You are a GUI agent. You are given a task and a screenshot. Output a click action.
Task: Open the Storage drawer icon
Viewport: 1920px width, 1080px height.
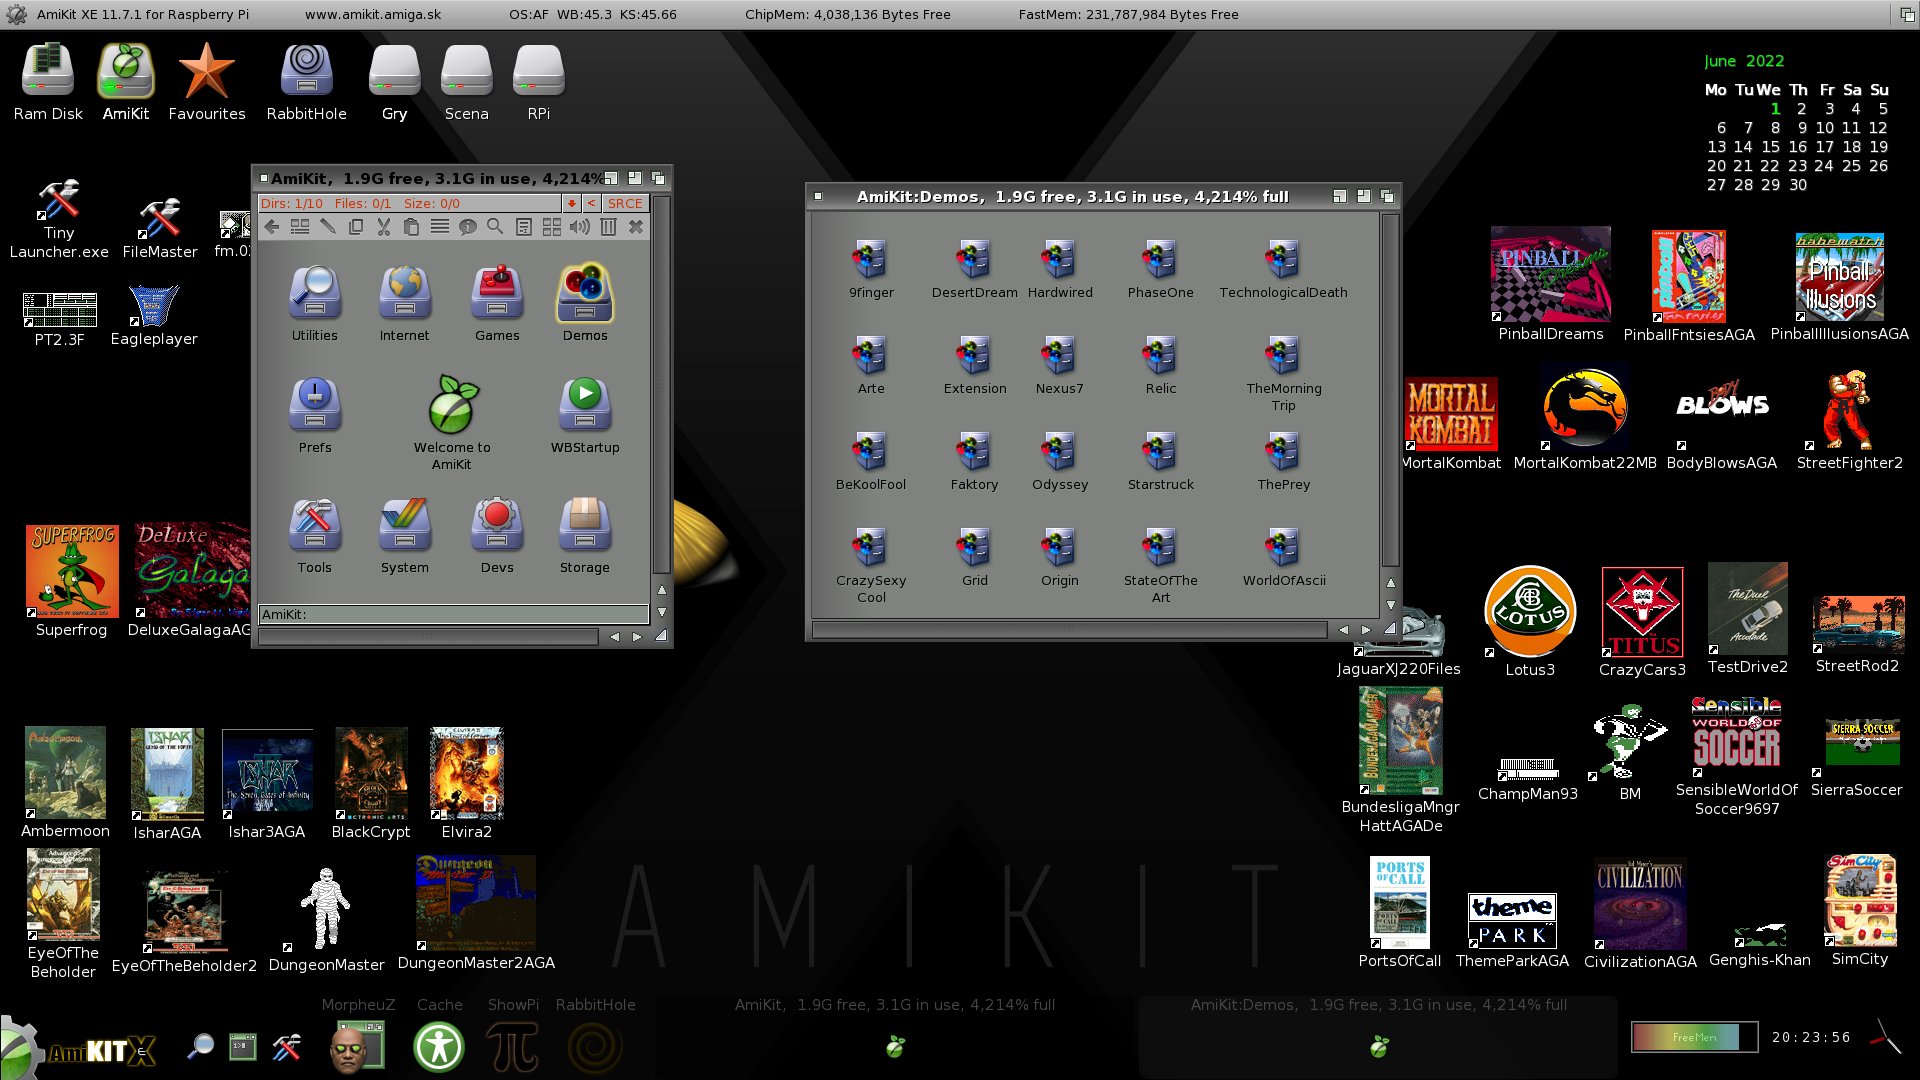(585, 535)
